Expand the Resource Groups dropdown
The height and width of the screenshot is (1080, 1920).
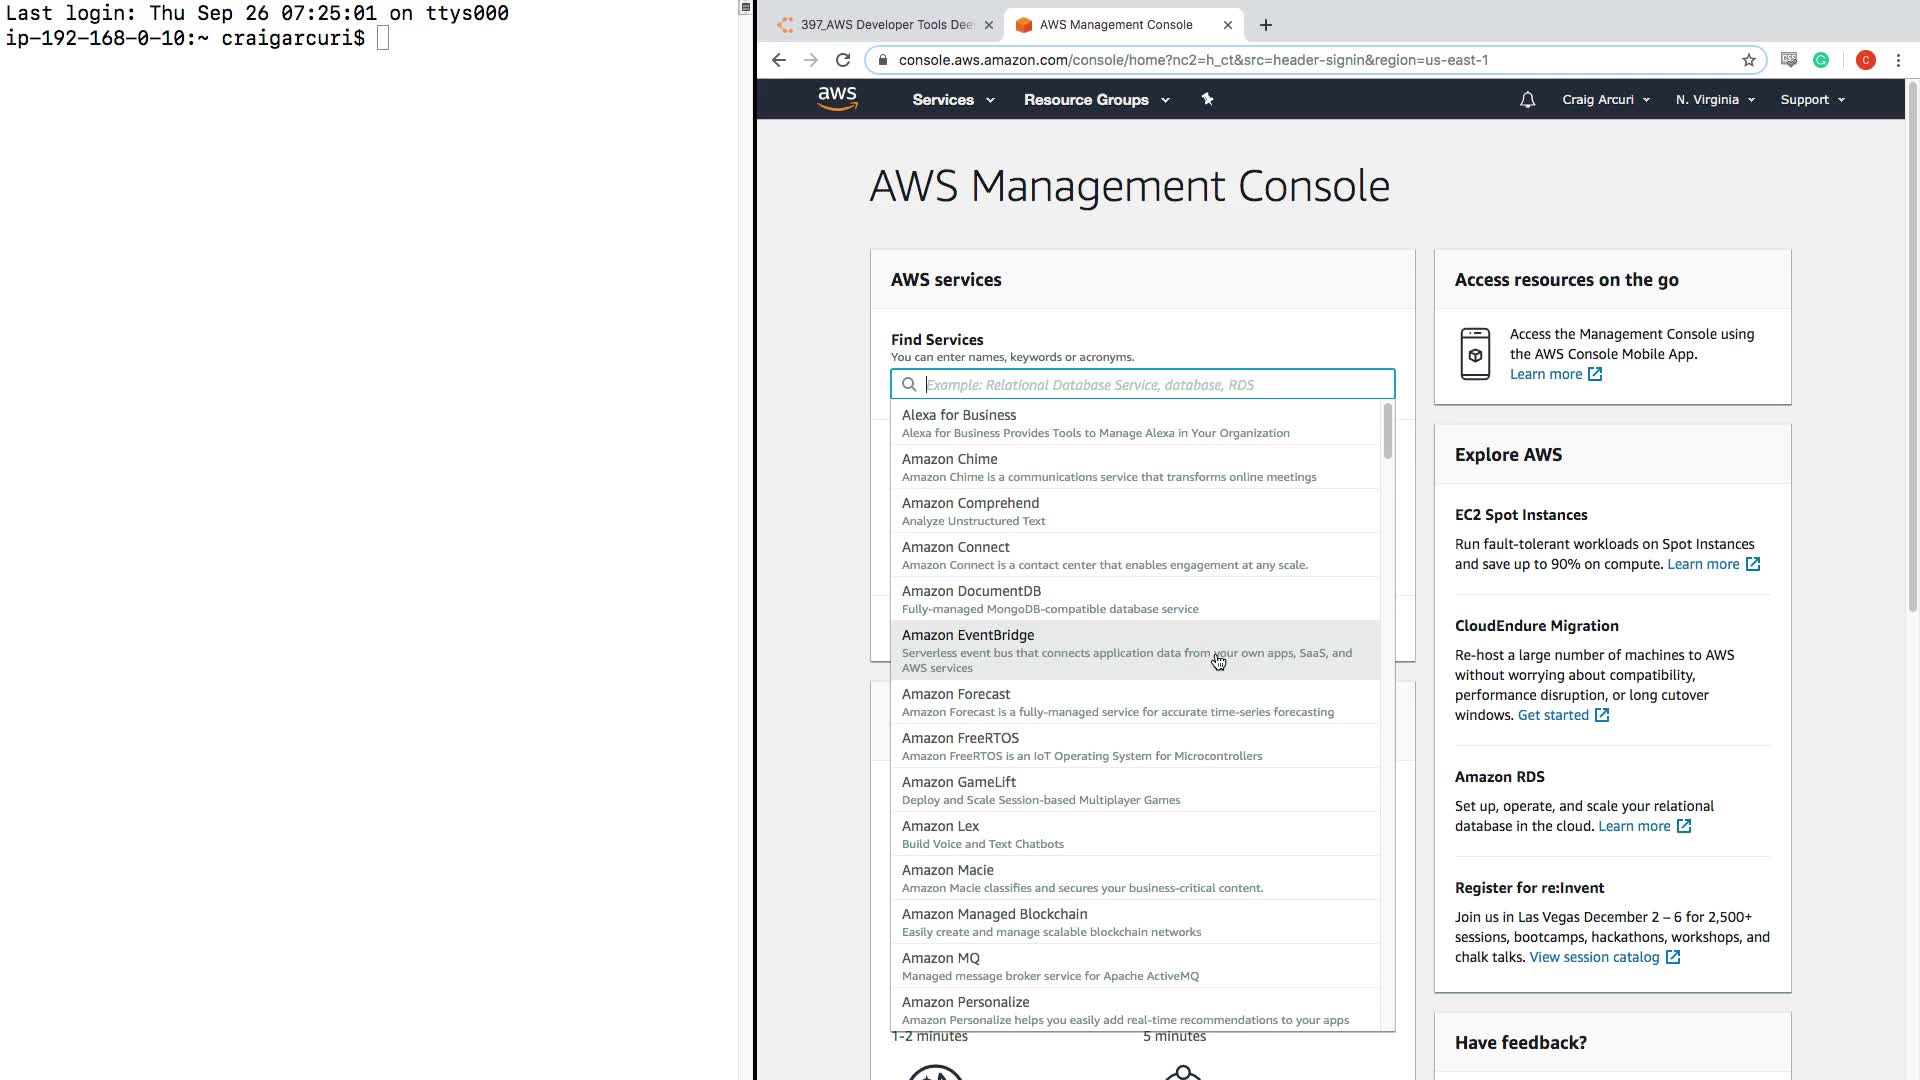click(1096, 100)
